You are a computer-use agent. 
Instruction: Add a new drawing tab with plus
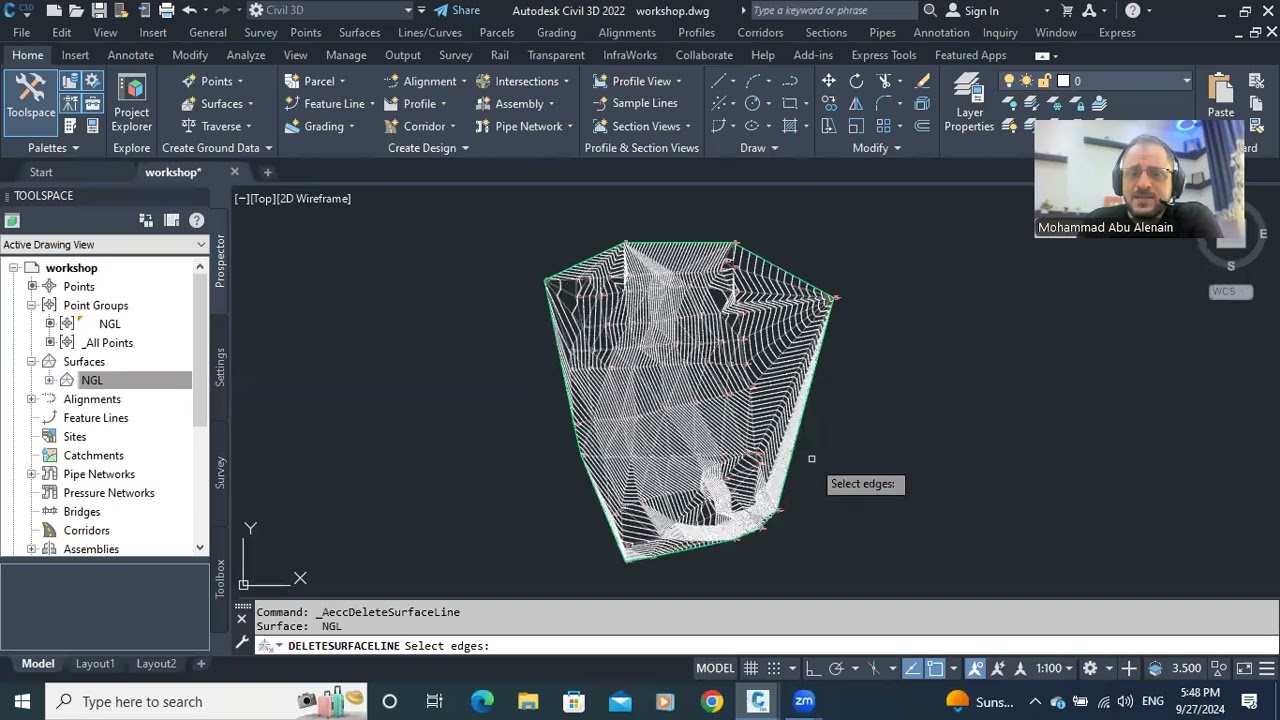(267, 172)
